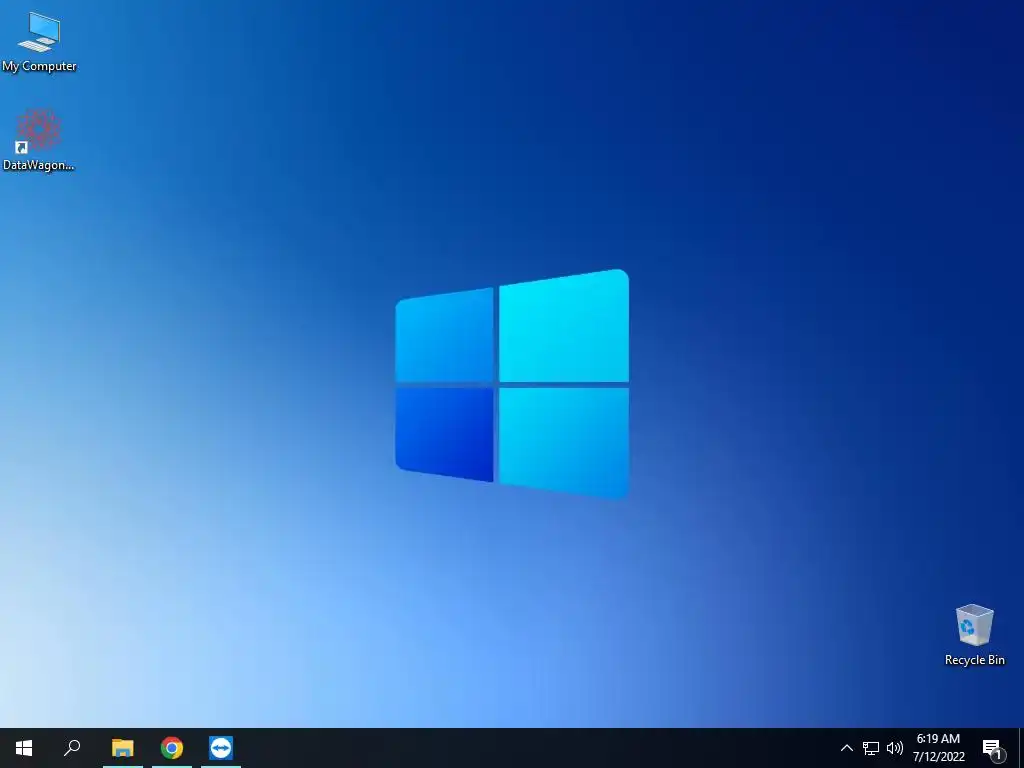Image resolution: width=1024 pixels, height=768 pixels.
Task: Select the My Computer desktop icon
Action: tap(39, 42)
